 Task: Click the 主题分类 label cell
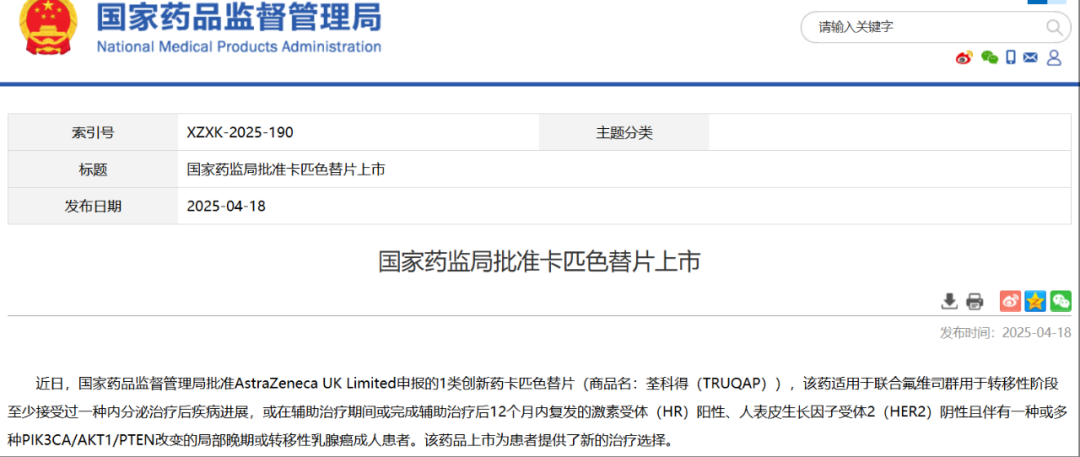[624, 132]
